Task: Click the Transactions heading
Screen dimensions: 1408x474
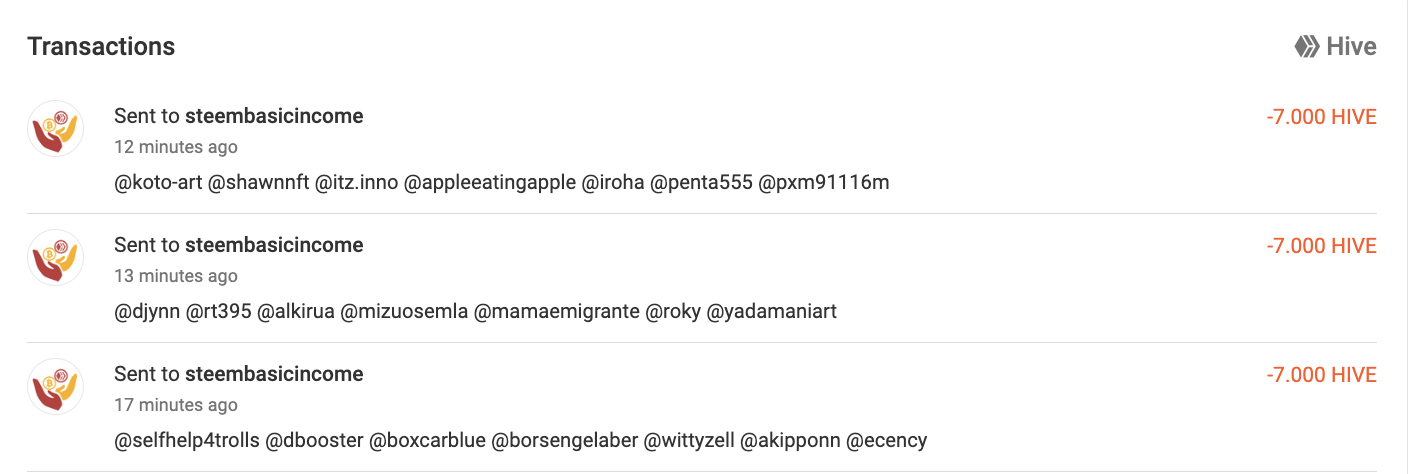Action: click(101, 46)
